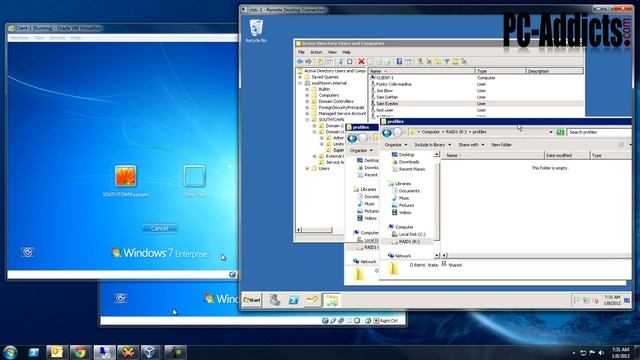The width and height of the screenshot is (640, 360).
Task: Open the address bar history dropdown arrow
Action: pyautogui.click(x=551, y=132)
